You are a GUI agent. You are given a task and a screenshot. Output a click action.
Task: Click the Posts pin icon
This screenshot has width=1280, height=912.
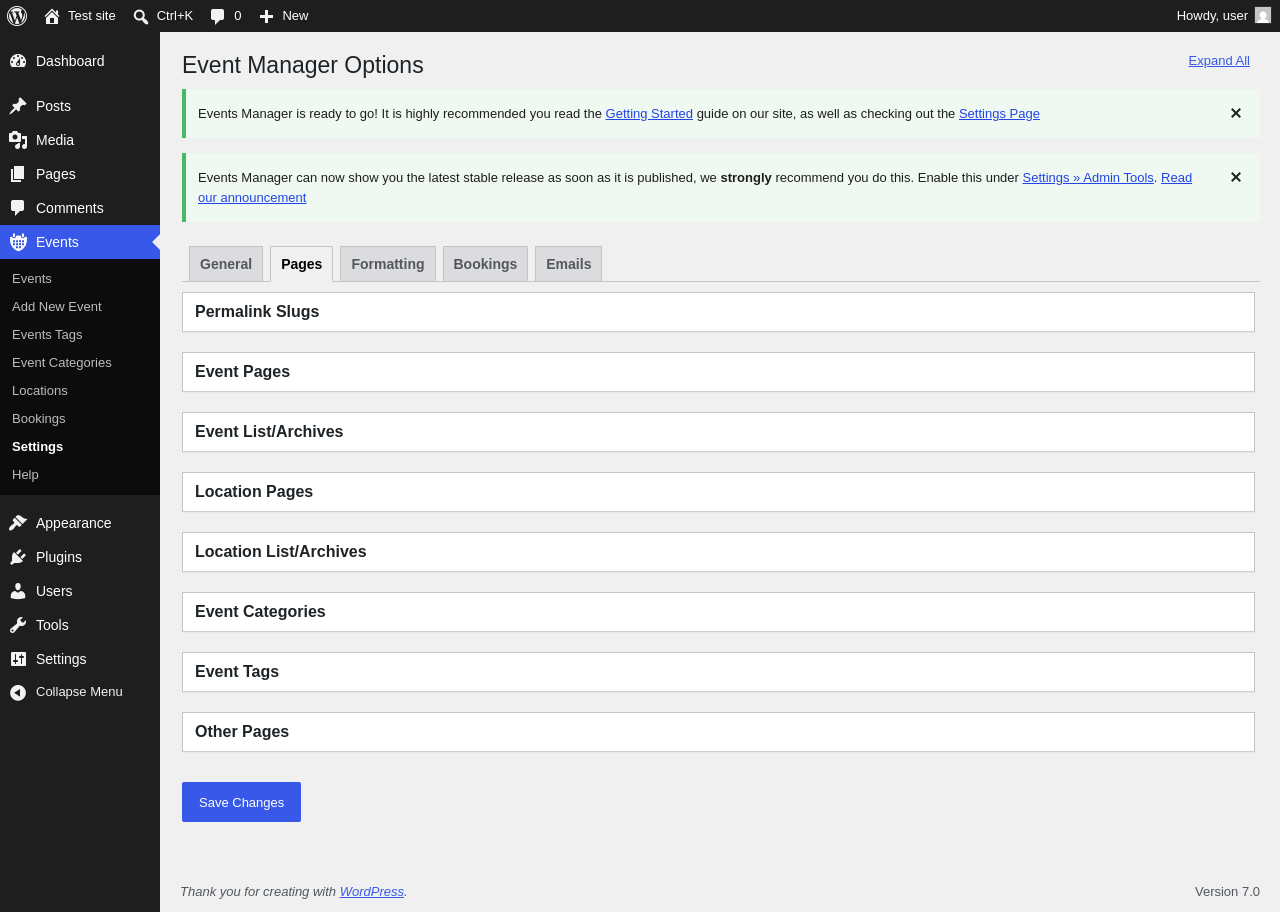coord(18,106)
